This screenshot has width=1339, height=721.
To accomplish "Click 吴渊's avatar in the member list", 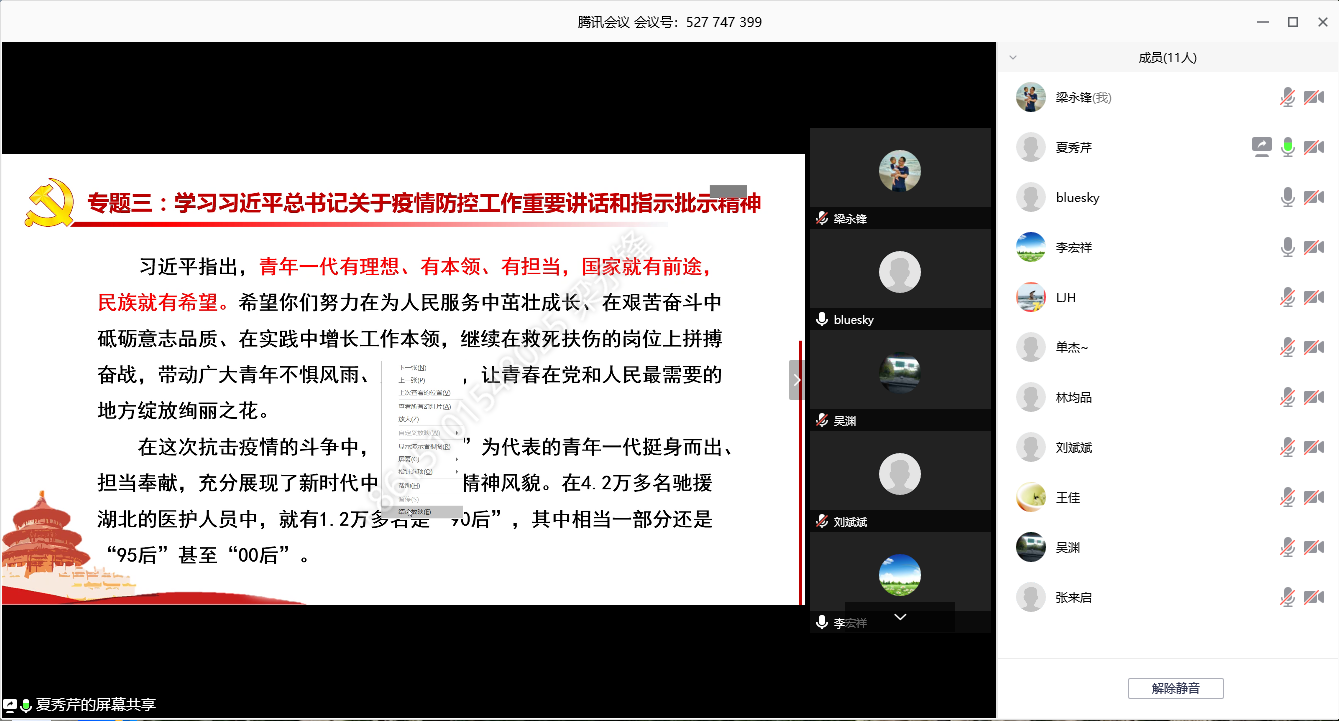I will click(1031, 547).
